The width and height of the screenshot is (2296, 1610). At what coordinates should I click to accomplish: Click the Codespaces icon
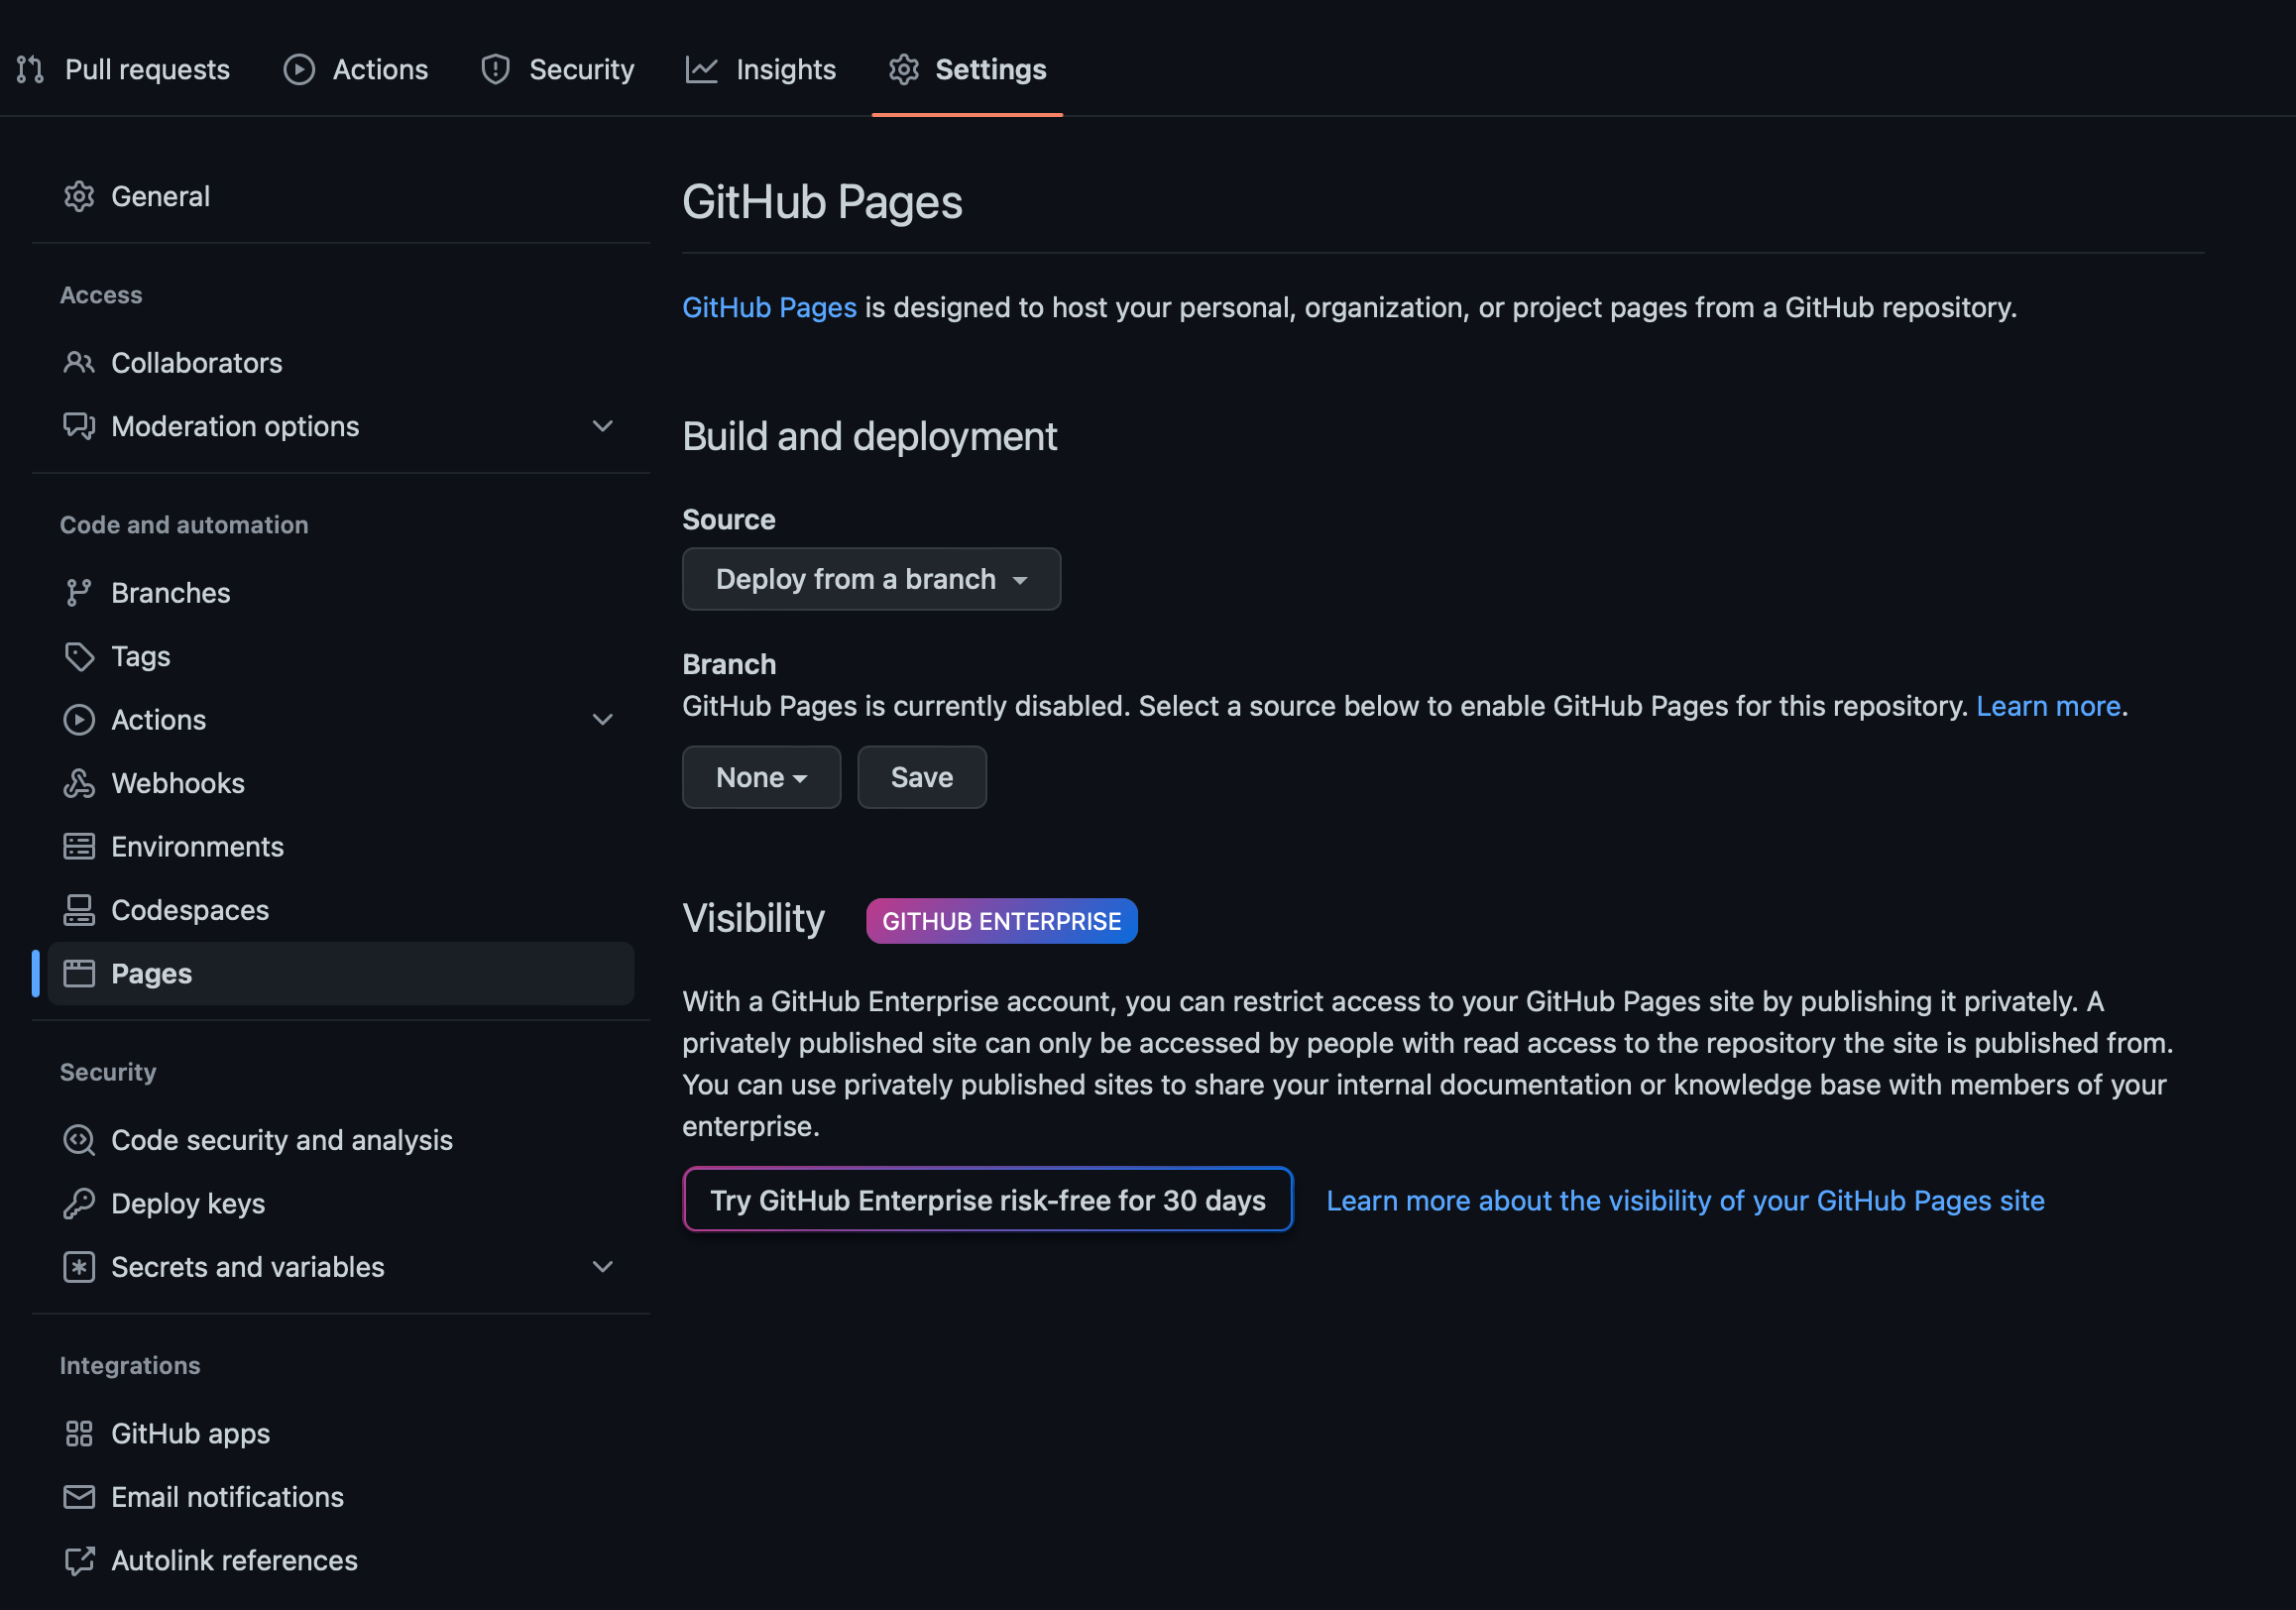[79, 910]
